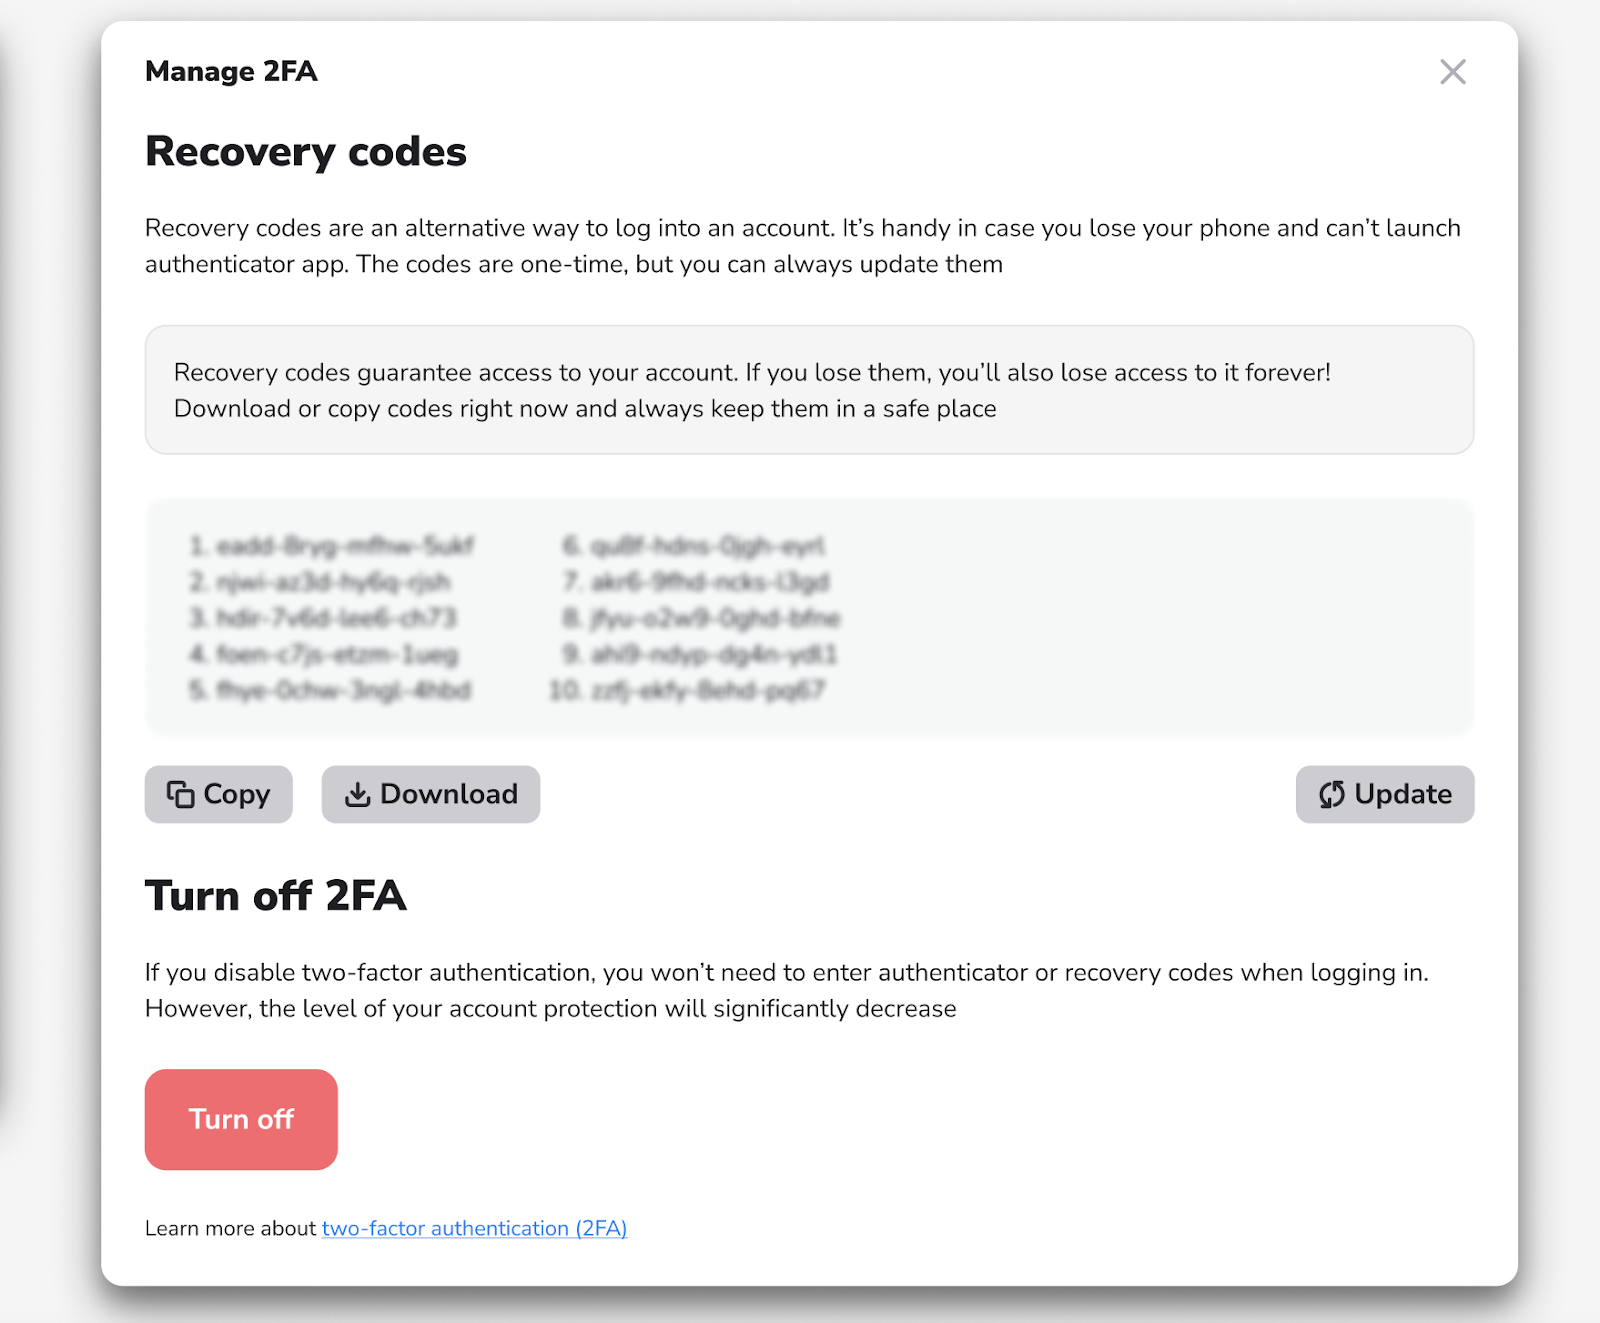Click the download arrow icon

[357, 794]
